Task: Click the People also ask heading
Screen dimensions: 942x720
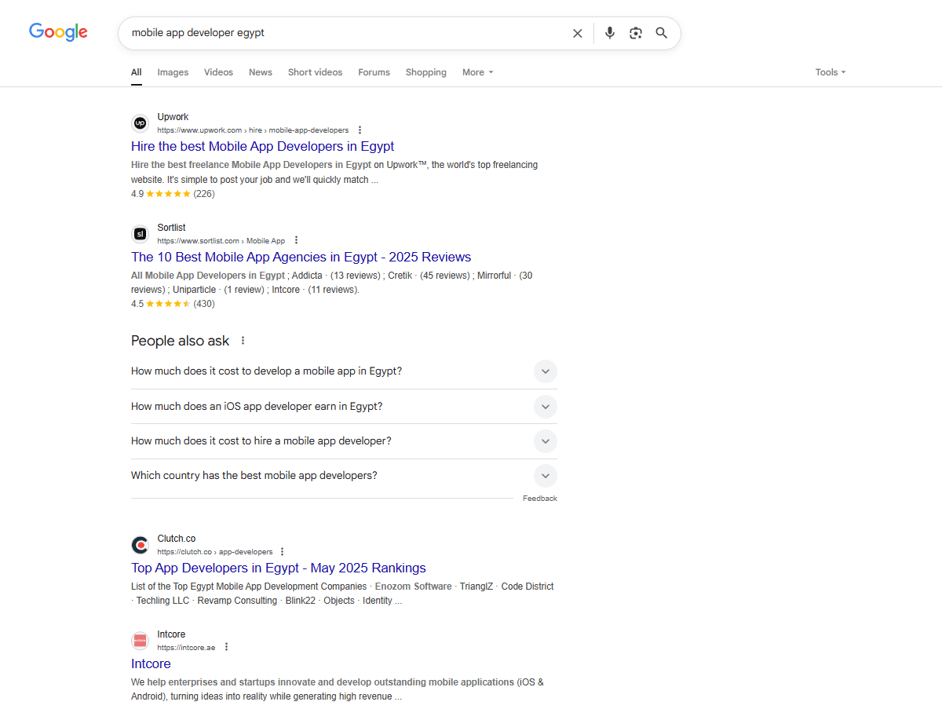Action: (x=180, y=341)
